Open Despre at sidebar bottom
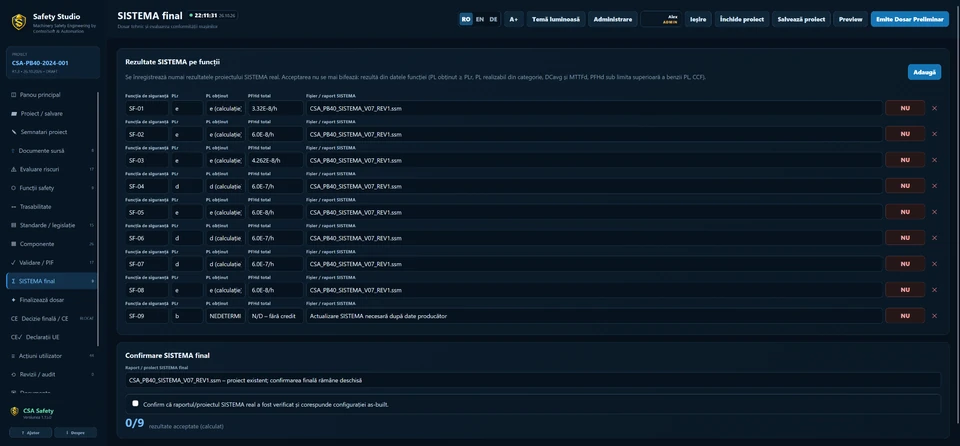Screen dimensions: 960x446 coord(76,433)
